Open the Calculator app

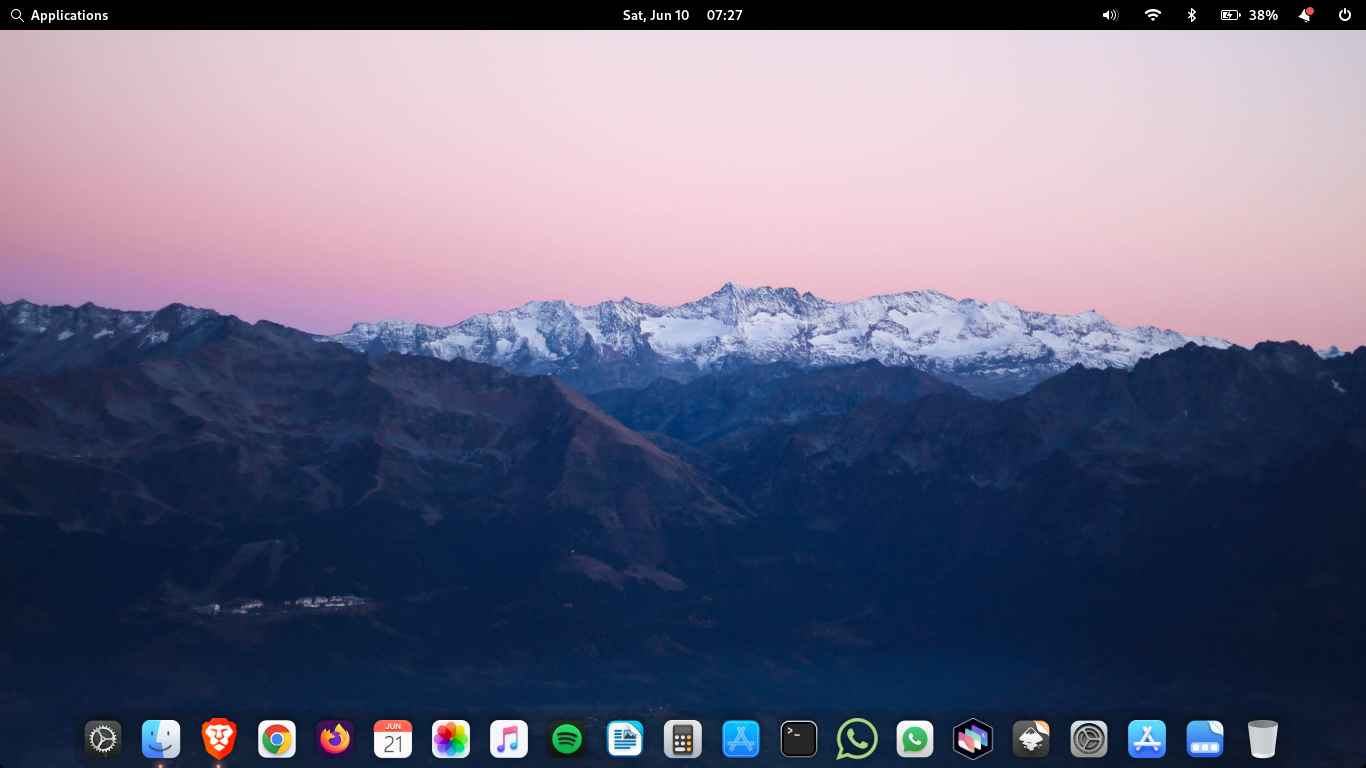point(683,738)
